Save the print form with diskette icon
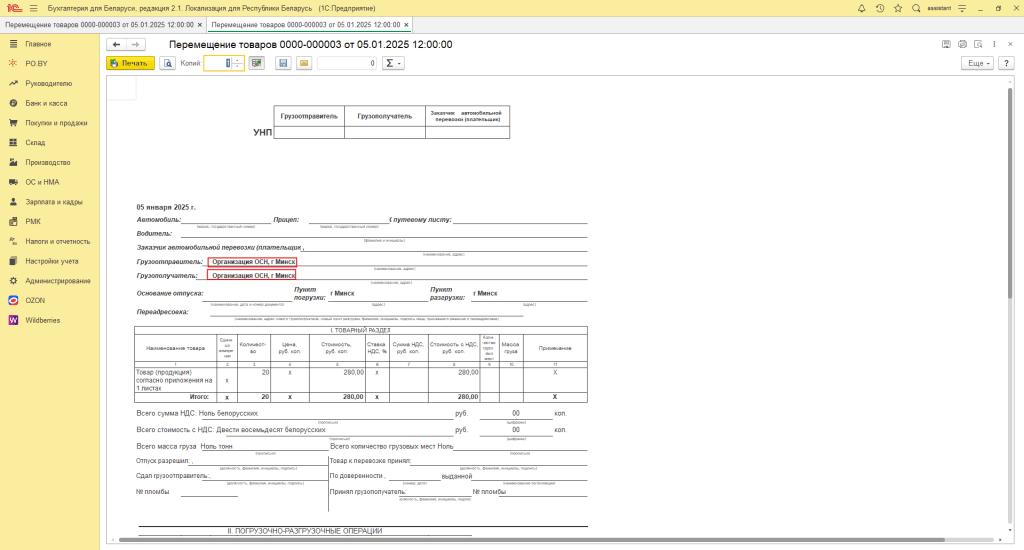 click(x=283, y=63)
